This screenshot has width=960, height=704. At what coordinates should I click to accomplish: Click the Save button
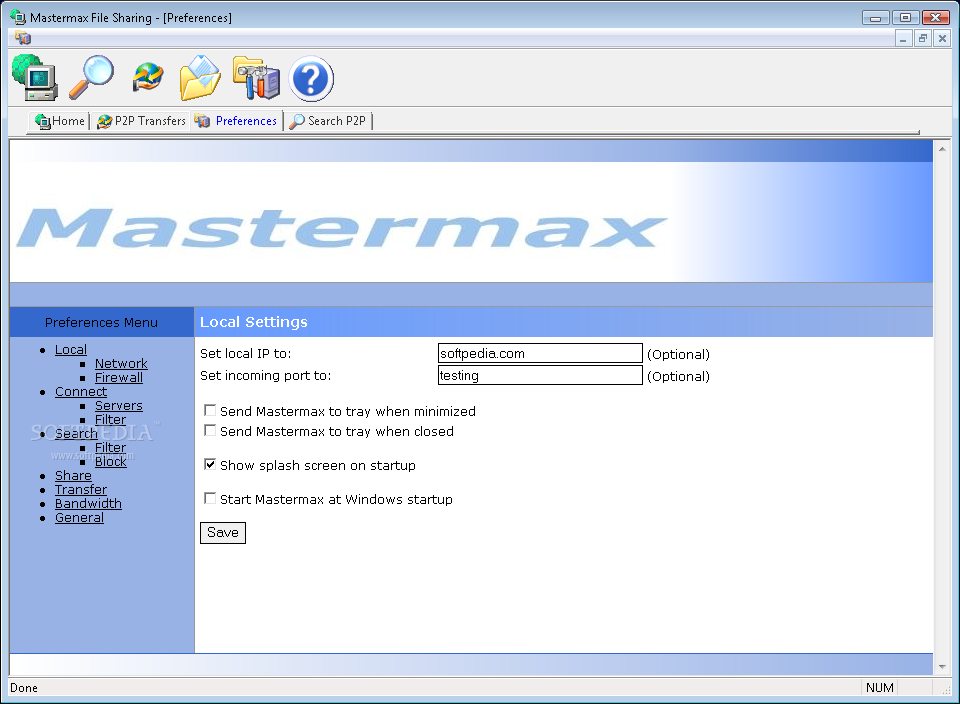pos(223,533)
